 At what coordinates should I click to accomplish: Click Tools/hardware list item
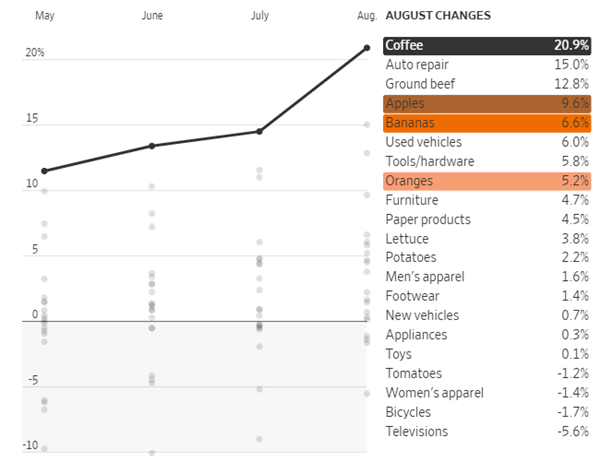481,161
